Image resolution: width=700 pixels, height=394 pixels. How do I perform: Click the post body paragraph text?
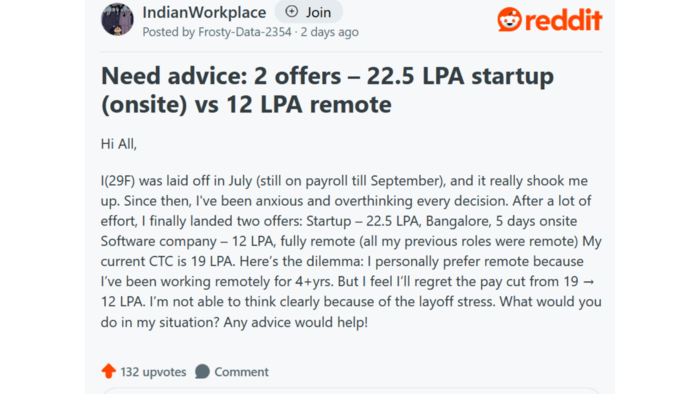[x=351, y=251]
